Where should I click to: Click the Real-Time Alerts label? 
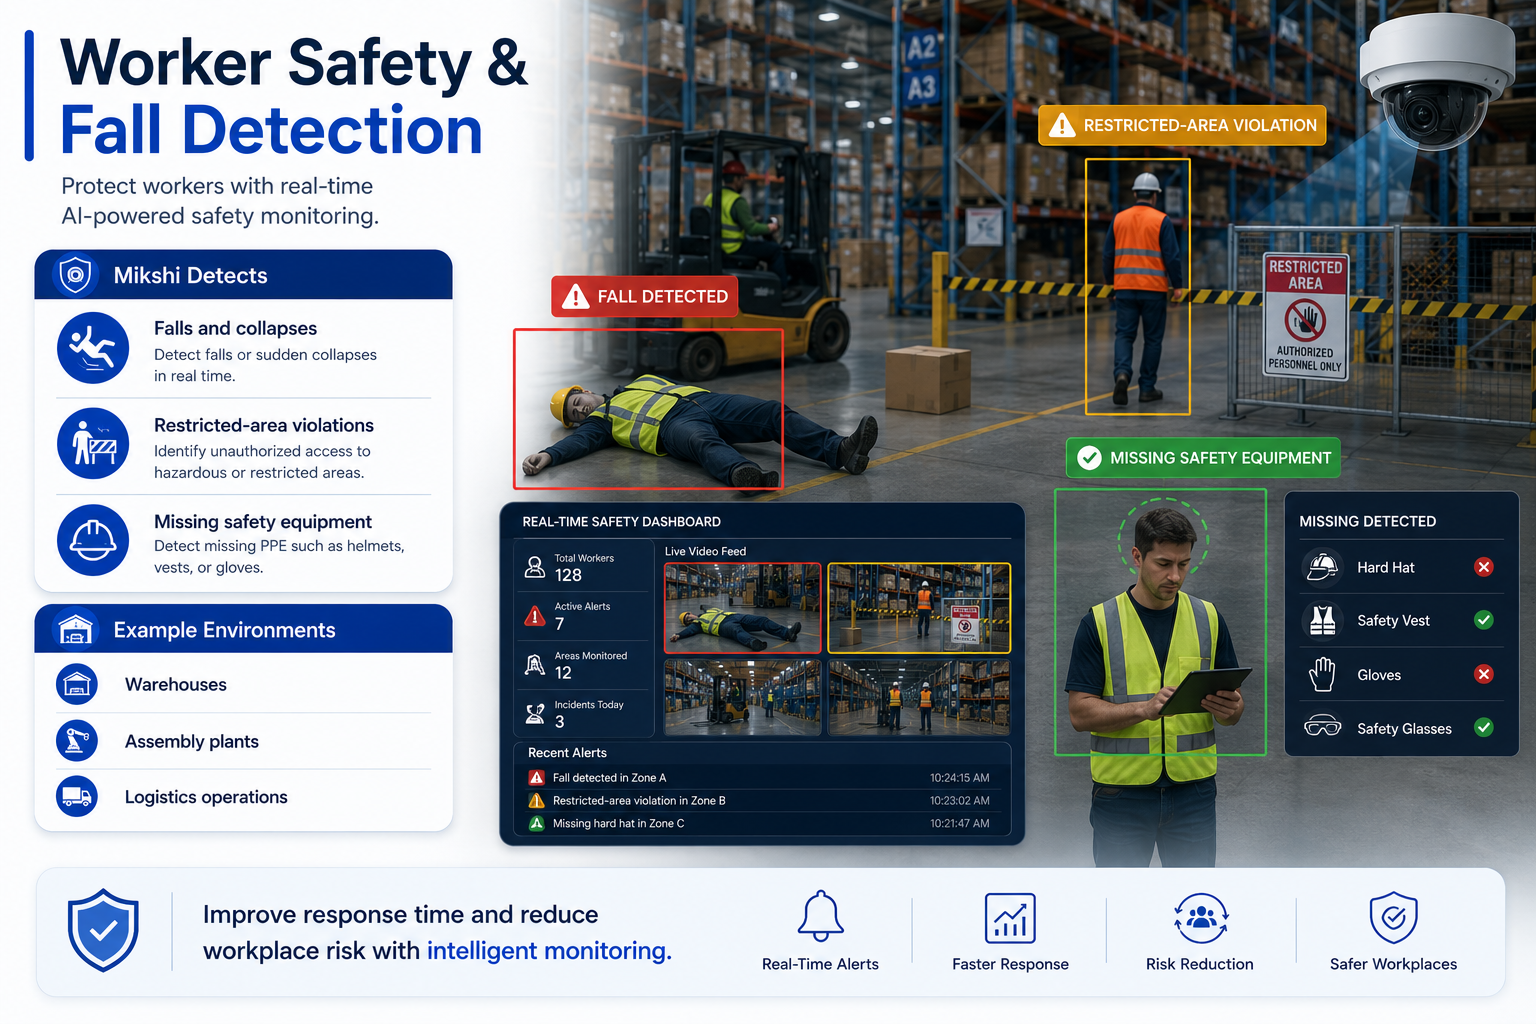[x=820, y=964]
